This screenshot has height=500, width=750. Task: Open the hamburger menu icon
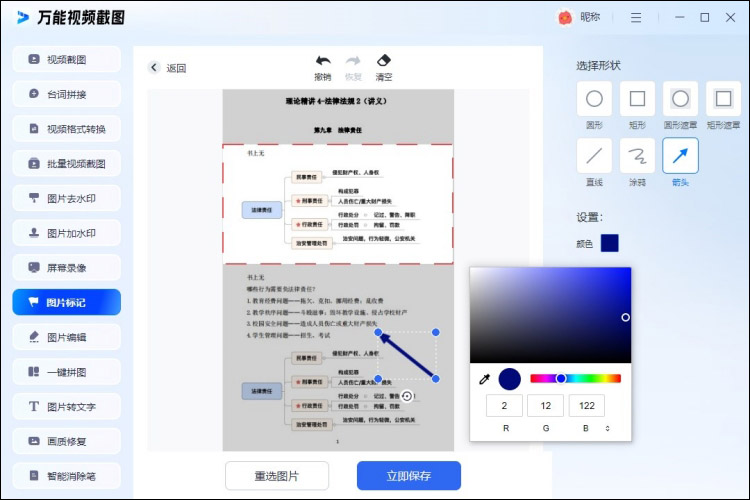[x=636, y=18]
